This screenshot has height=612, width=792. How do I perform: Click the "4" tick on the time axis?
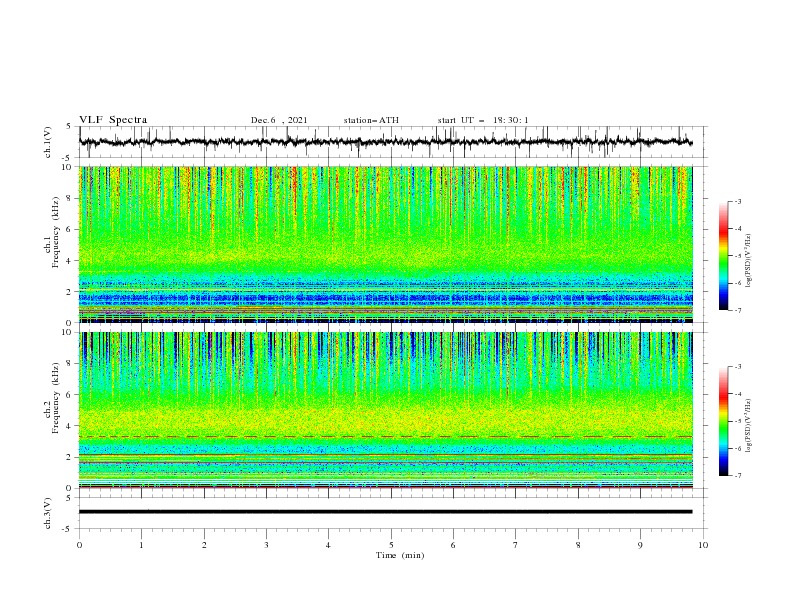pyautogui.click(x=328, y=545)
